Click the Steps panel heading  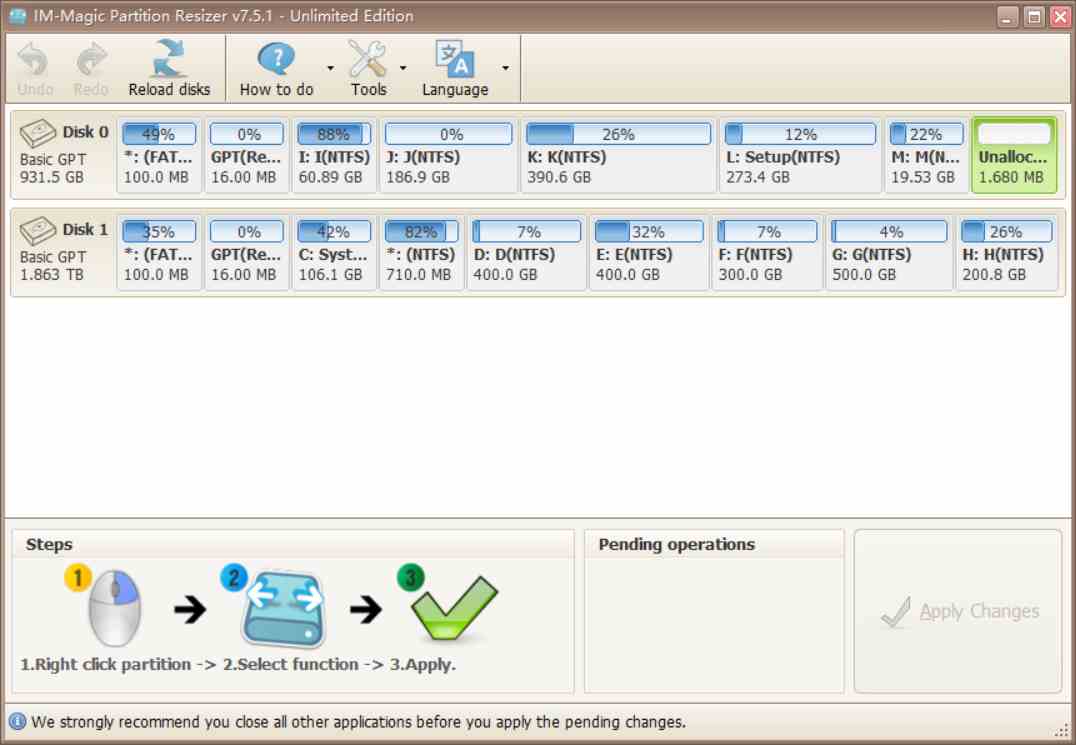(49, 544)
